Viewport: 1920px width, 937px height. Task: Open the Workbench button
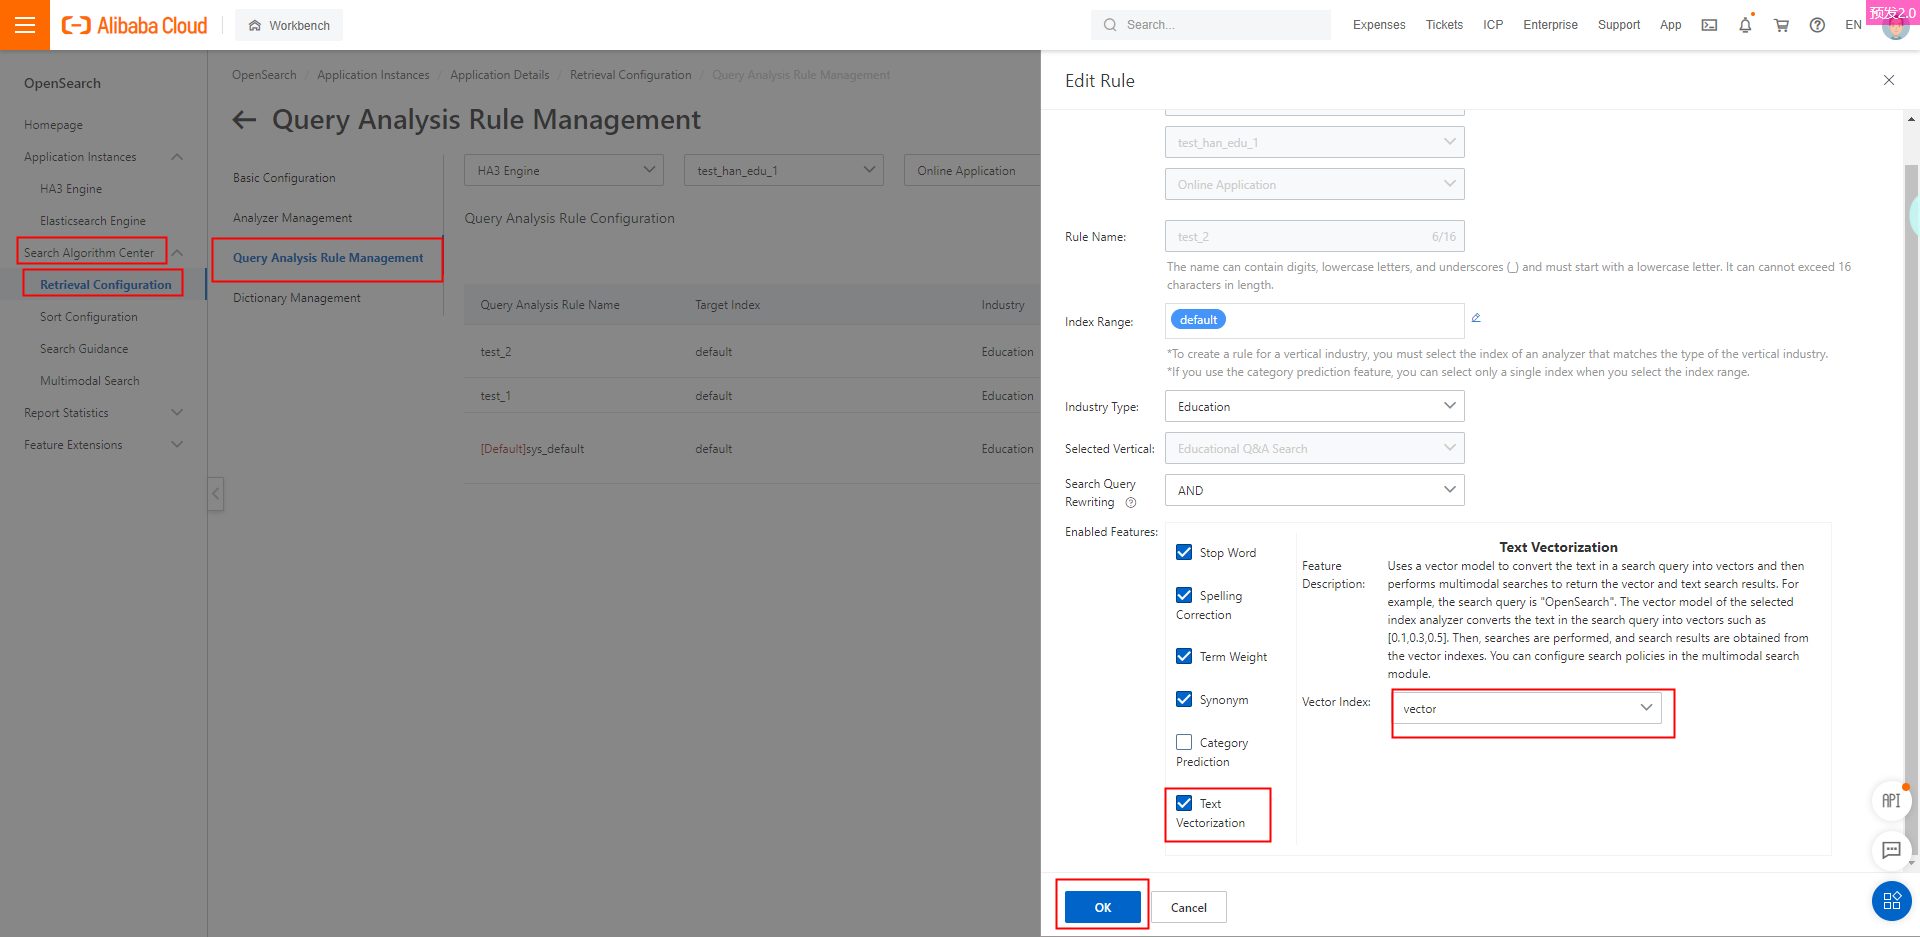pyautogui.click(x=289, y=25)
